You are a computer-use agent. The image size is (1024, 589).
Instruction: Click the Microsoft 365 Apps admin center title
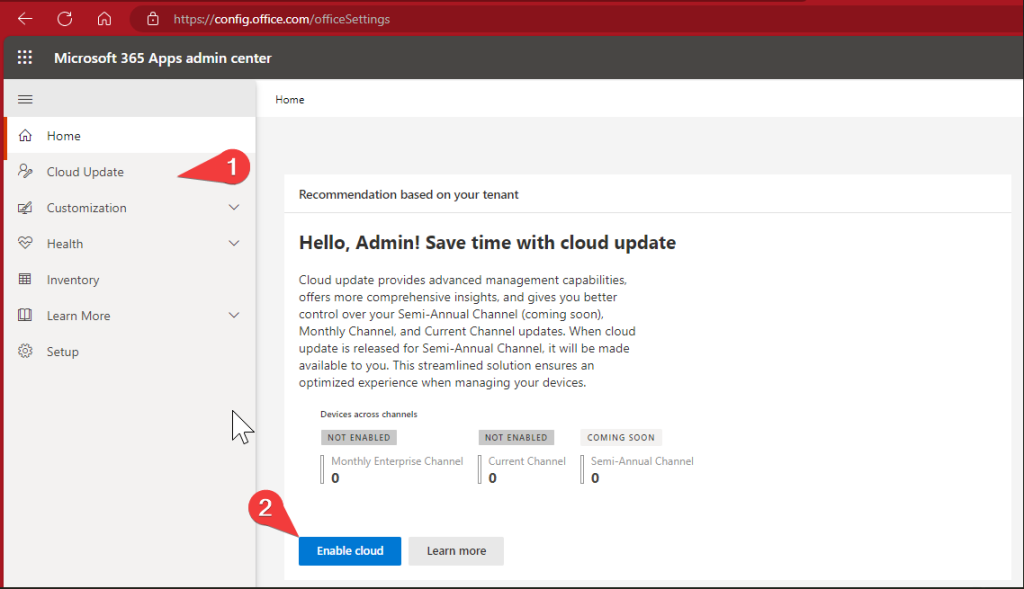[x=163, y=57]
